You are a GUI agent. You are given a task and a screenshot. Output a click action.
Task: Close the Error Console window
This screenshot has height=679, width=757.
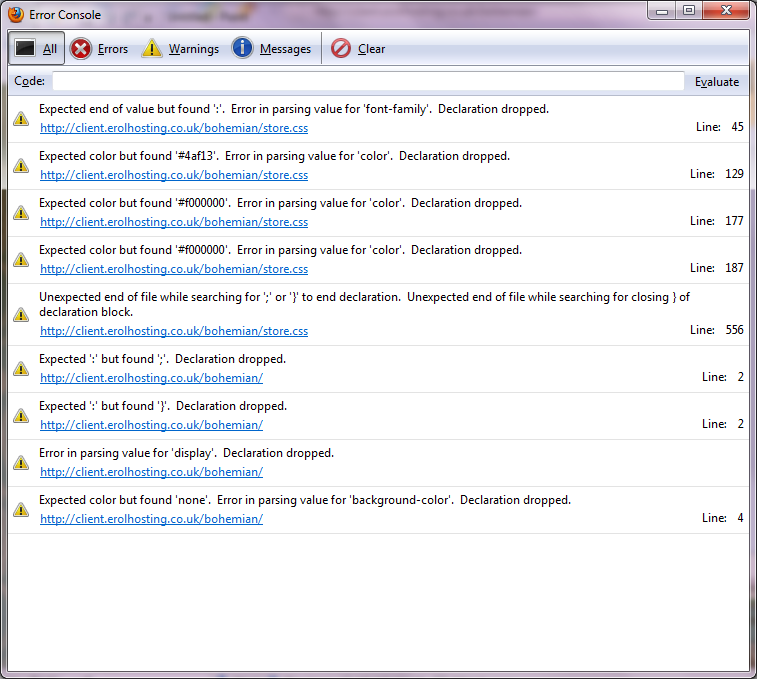[726, 11]
